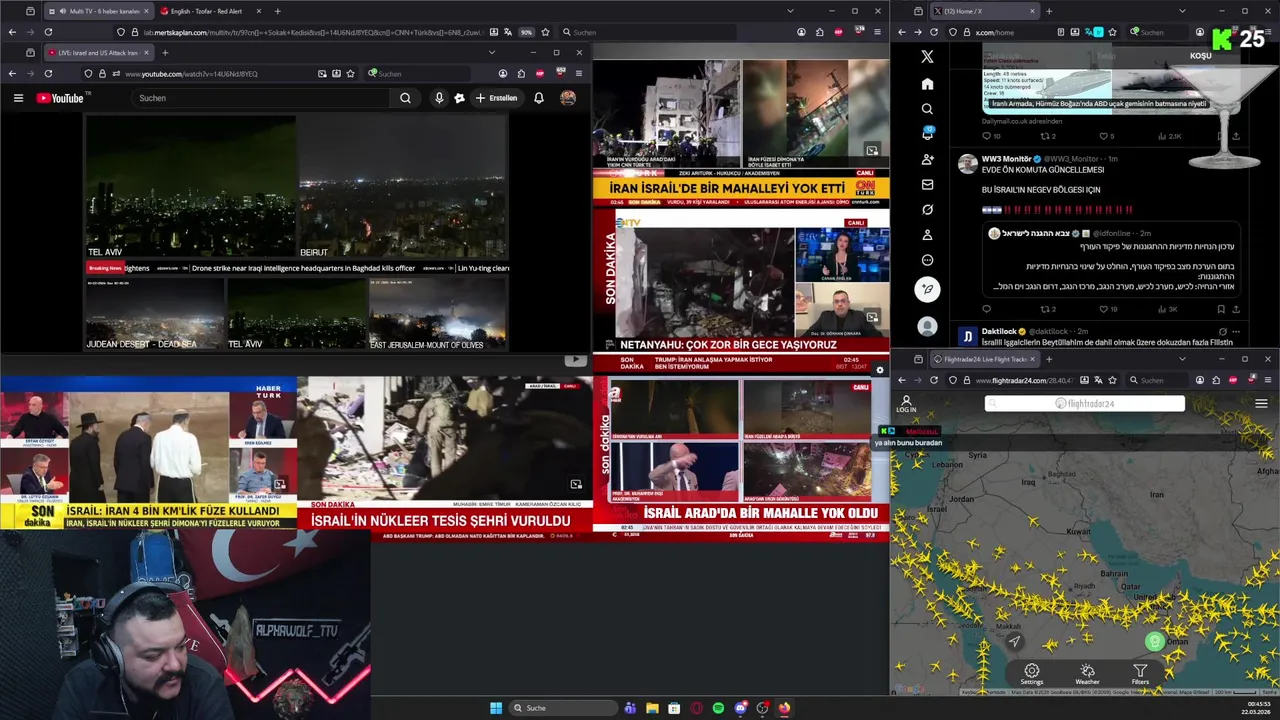Switch to Multi TV browser tab

pos(100,11)
